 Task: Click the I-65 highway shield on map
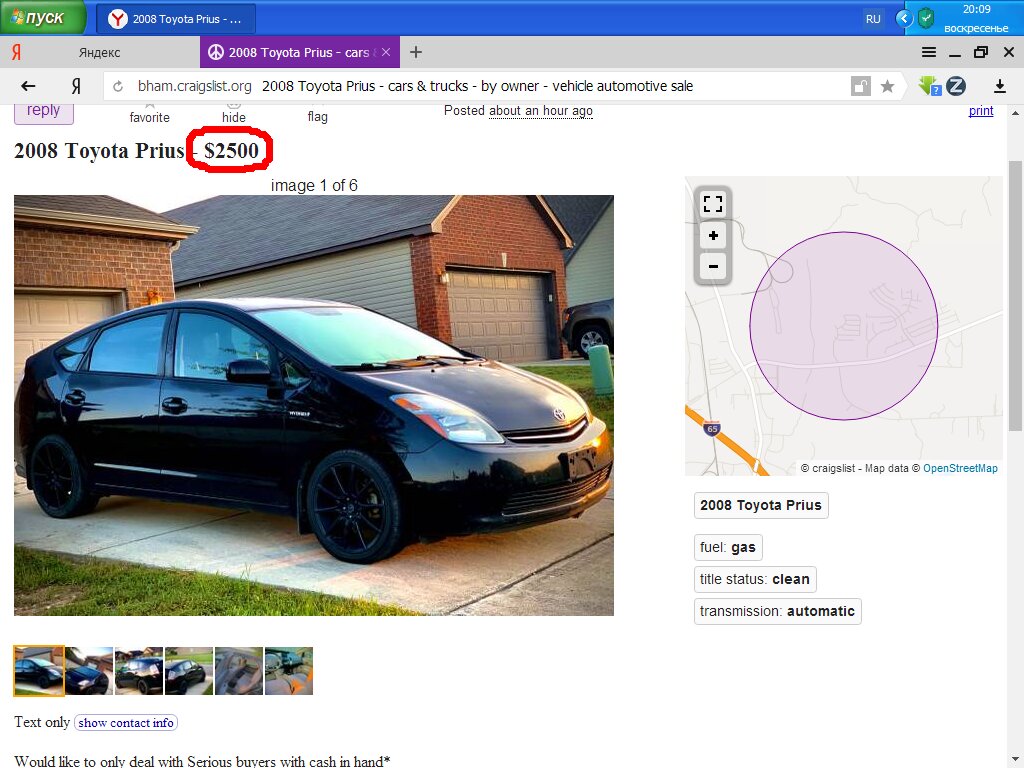point(712,429)
